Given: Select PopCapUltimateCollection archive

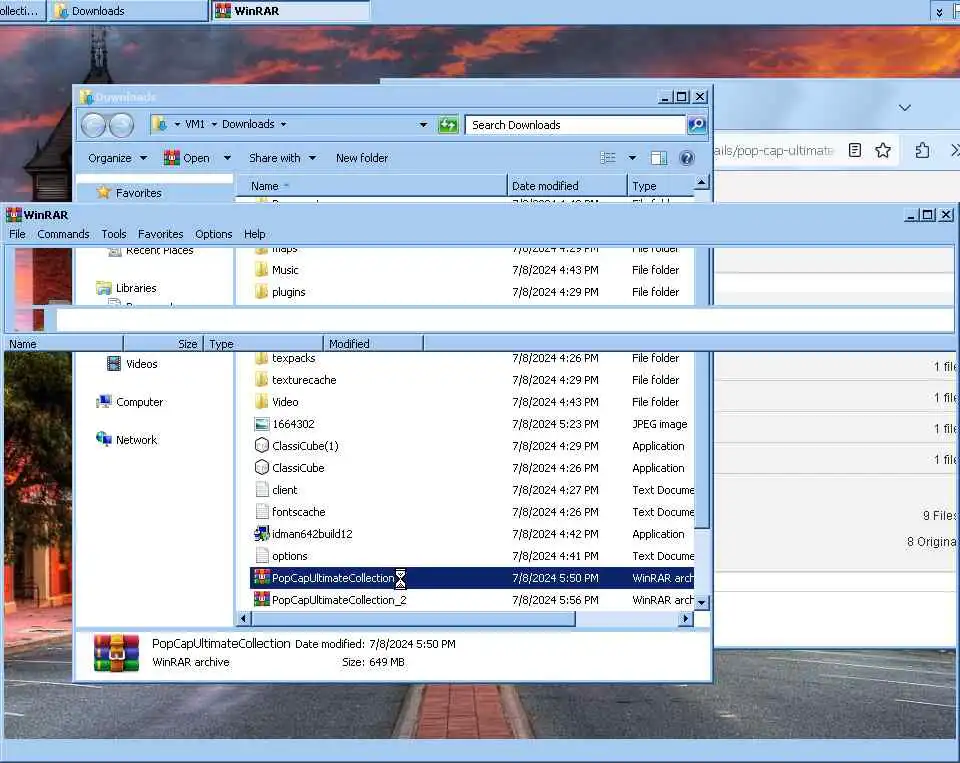Looking at the screenshot, I should pyautogui.click(x=473, y=578).
